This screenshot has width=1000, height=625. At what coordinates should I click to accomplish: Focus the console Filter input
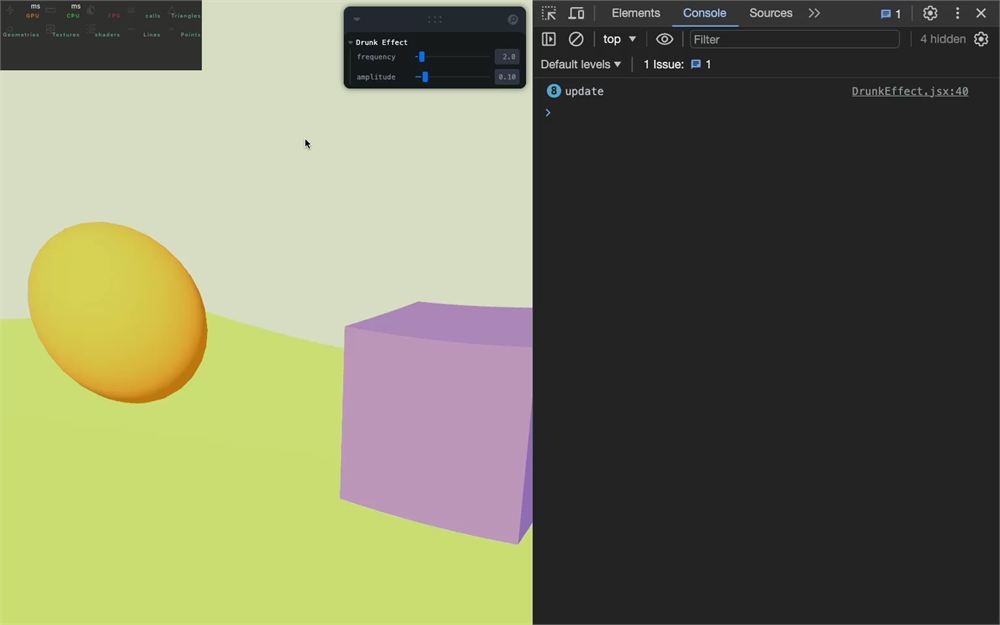point(794,39)
